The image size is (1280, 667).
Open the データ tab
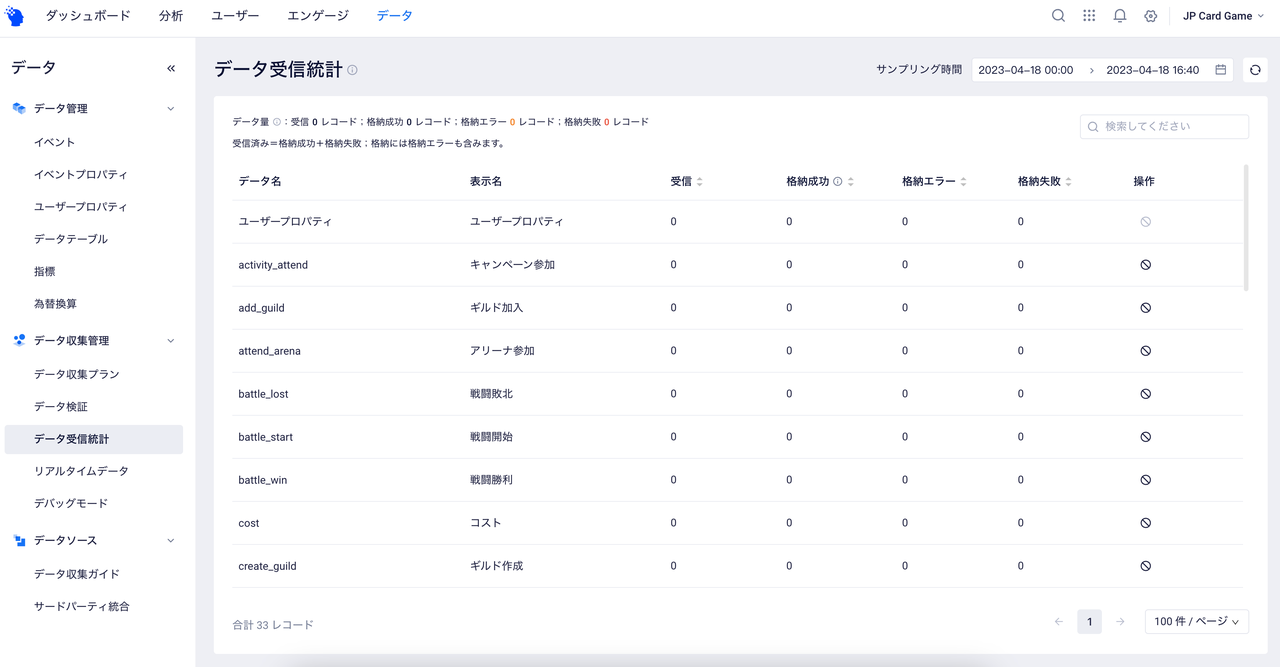[395, 16]
